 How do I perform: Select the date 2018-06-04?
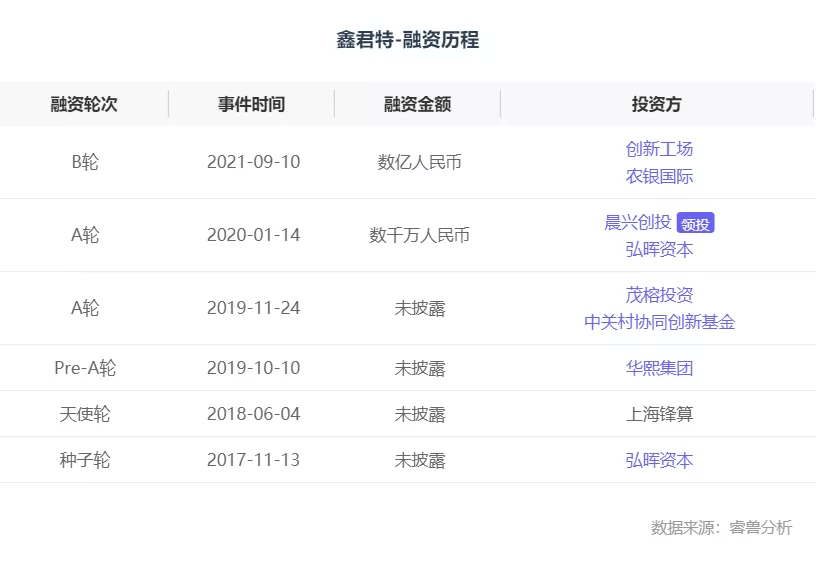pos(253,414)
